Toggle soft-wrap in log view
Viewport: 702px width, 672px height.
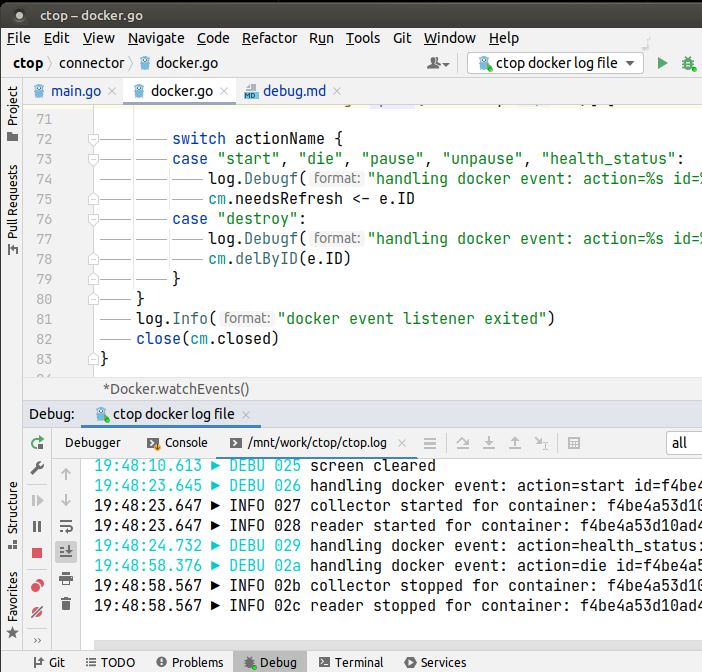click(66, 526)
